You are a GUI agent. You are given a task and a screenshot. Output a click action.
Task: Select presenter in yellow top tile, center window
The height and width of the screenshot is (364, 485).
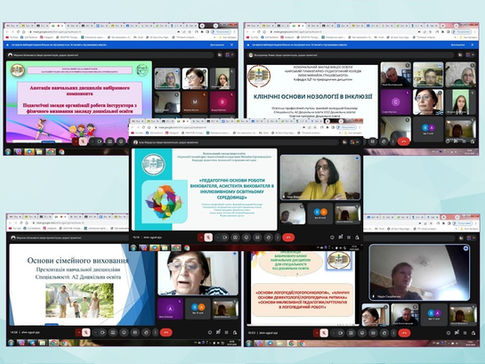point(320,177)
